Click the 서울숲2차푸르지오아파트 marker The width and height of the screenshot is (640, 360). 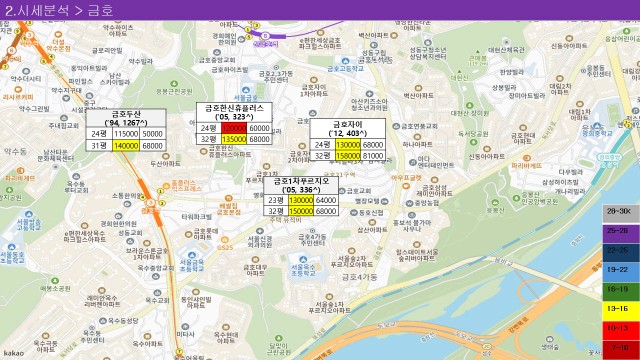pos(351,251)
